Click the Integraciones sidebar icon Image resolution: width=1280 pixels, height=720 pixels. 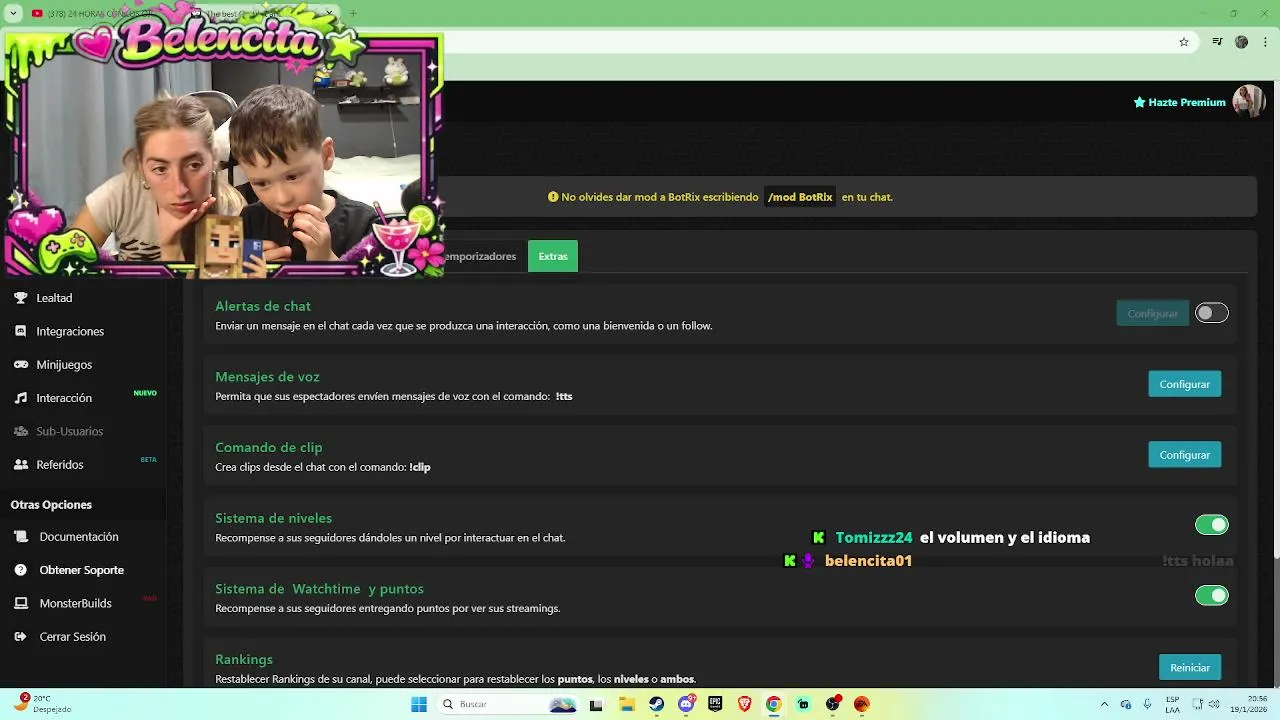(20, 331)
